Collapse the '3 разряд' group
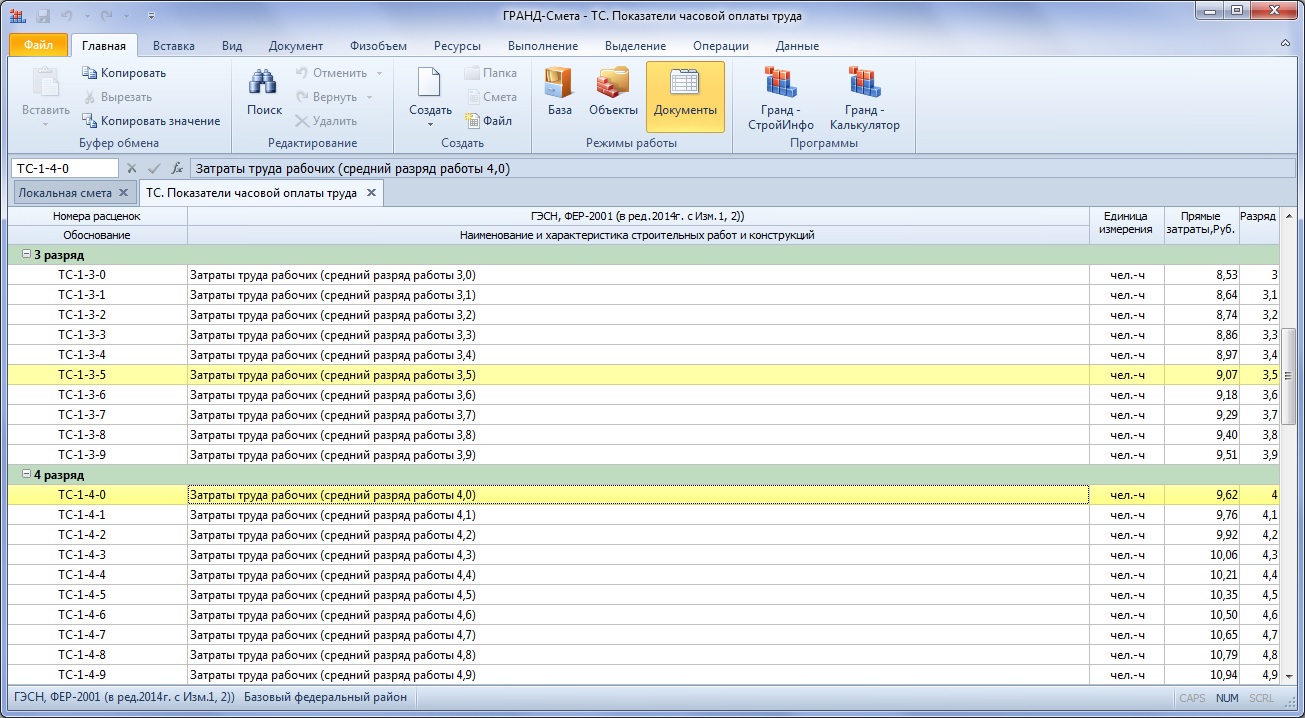 click(x=26, y=255)
